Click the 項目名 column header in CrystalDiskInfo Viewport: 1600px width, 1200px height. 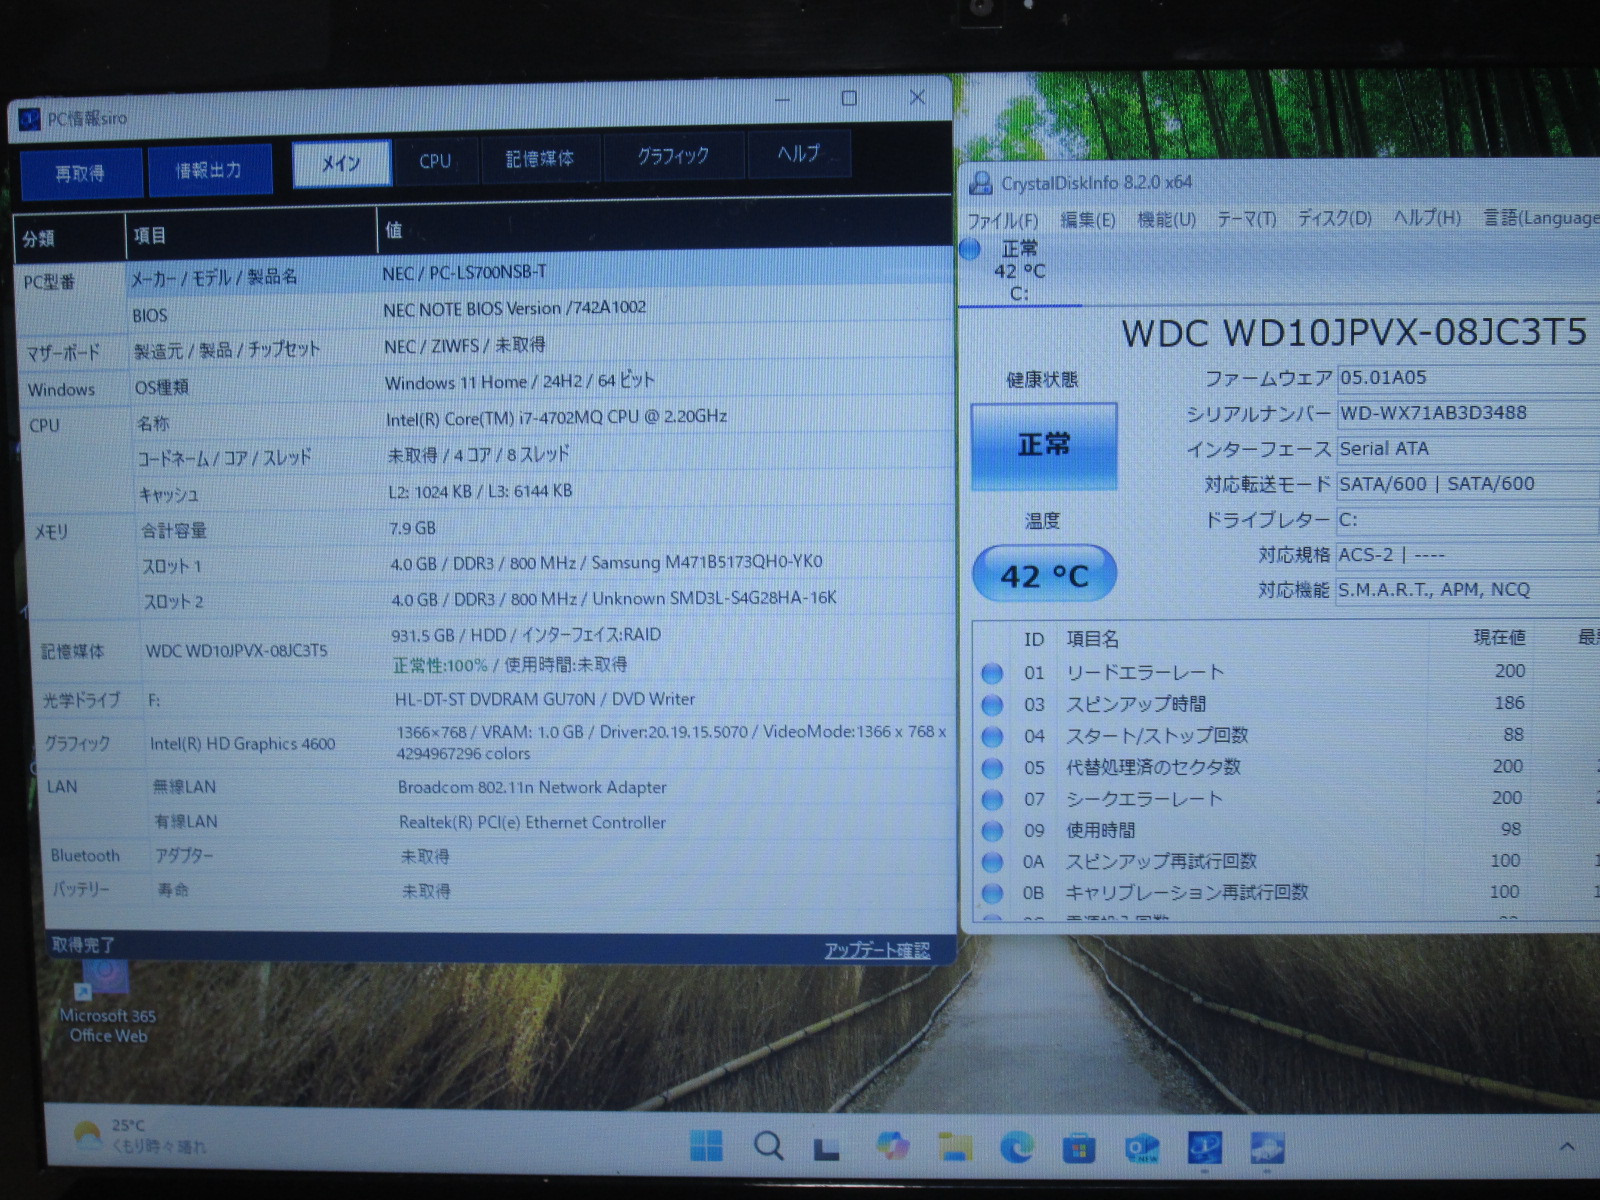1093,639
